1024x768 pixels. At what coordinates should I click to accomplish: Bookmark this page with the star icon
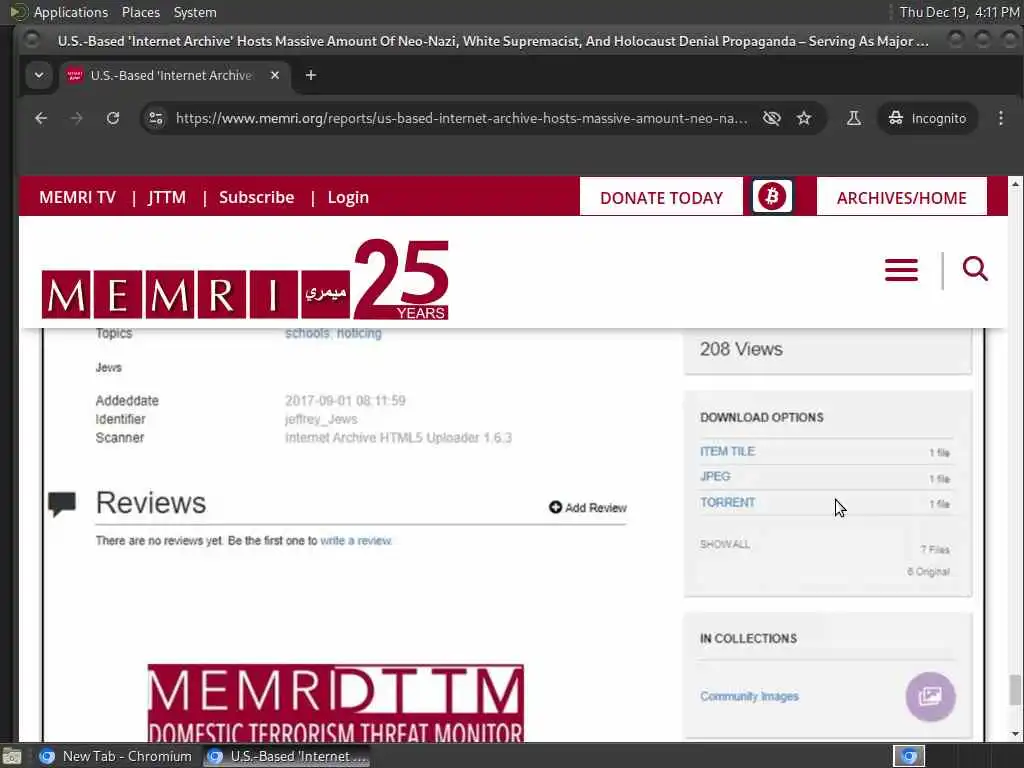(804, 118)
